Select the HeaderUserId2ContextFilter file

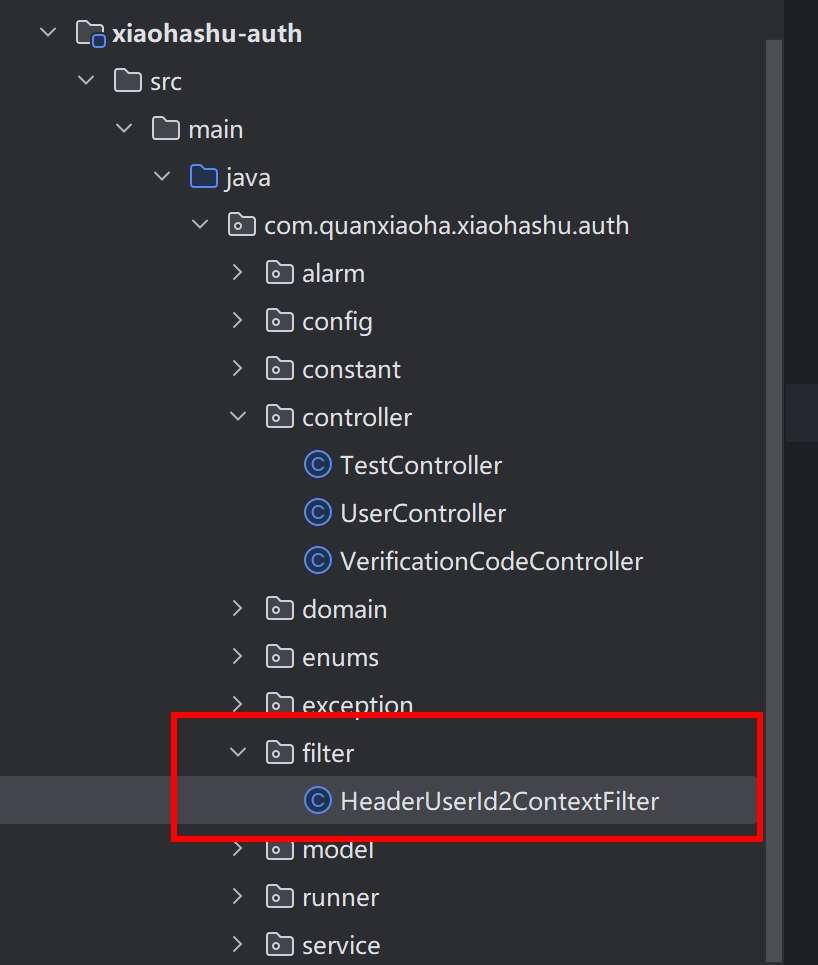(x=499, y=801)
